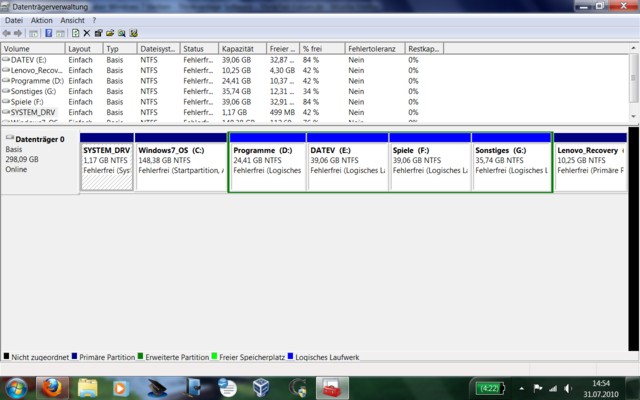Open Windows Explorer from taskbar
Viewport: 640px width, 400px height.
[87, 388]
